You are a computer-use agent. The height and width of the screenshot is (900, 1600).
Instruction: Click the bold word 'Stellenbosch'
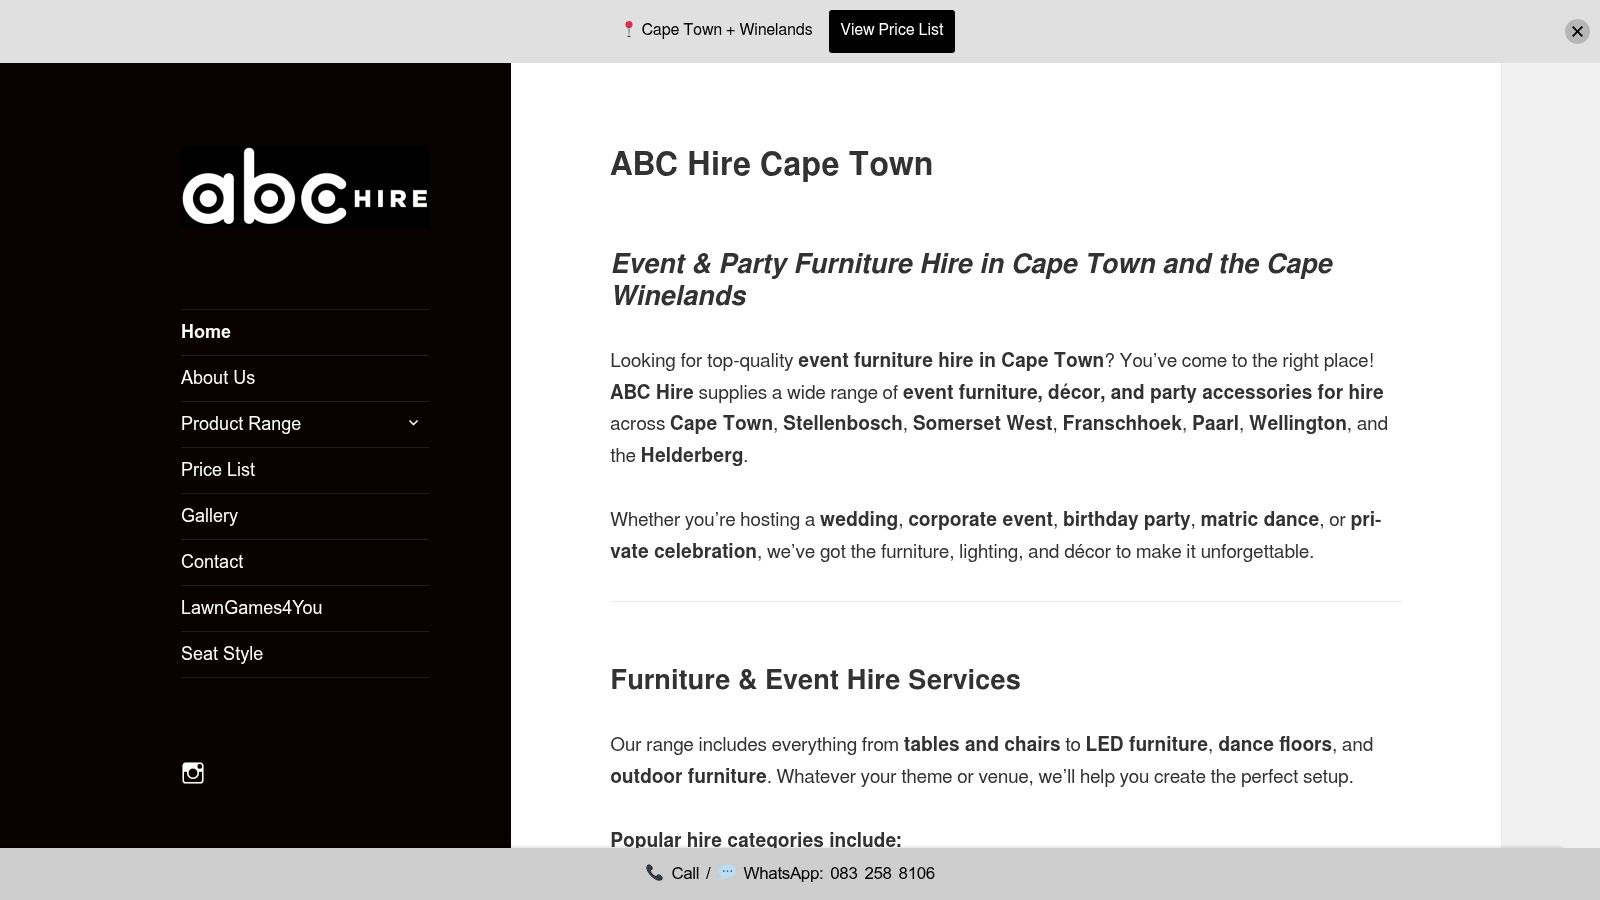(x=842, y=424)
